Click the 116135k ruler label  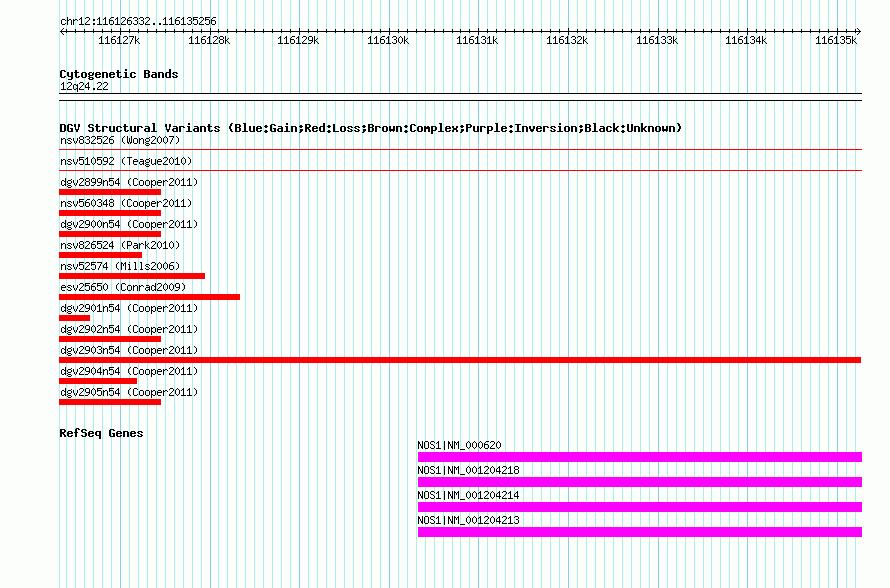click(x=836, y=40)
